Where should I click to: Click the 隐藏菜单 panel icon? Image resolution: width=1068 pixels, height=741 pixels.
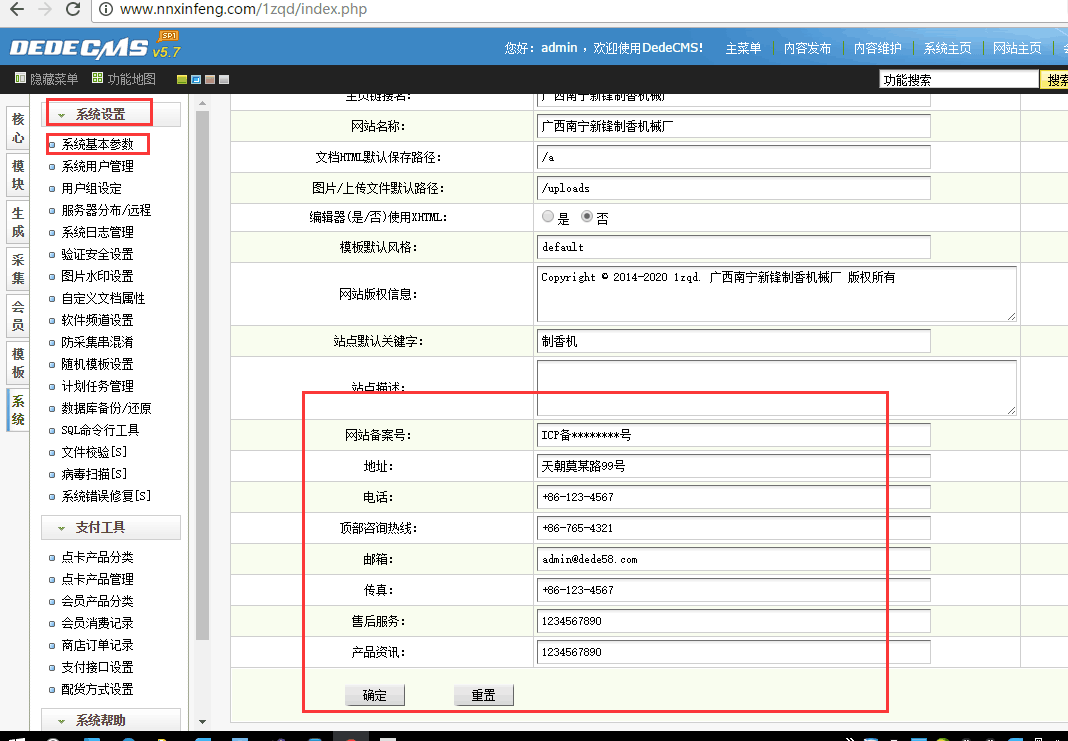tap(20, 79)
